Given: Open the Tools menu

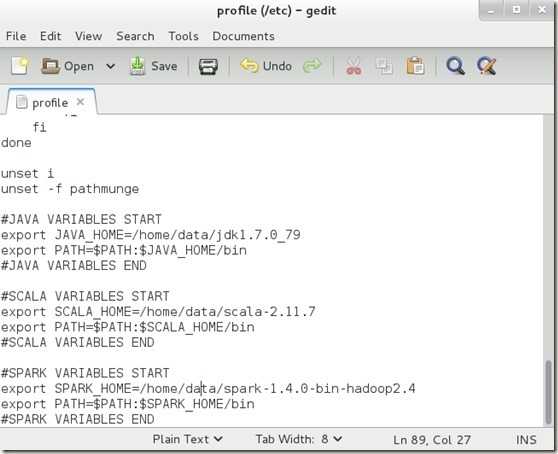Looking at the screenshot, I should click(183, 36).
